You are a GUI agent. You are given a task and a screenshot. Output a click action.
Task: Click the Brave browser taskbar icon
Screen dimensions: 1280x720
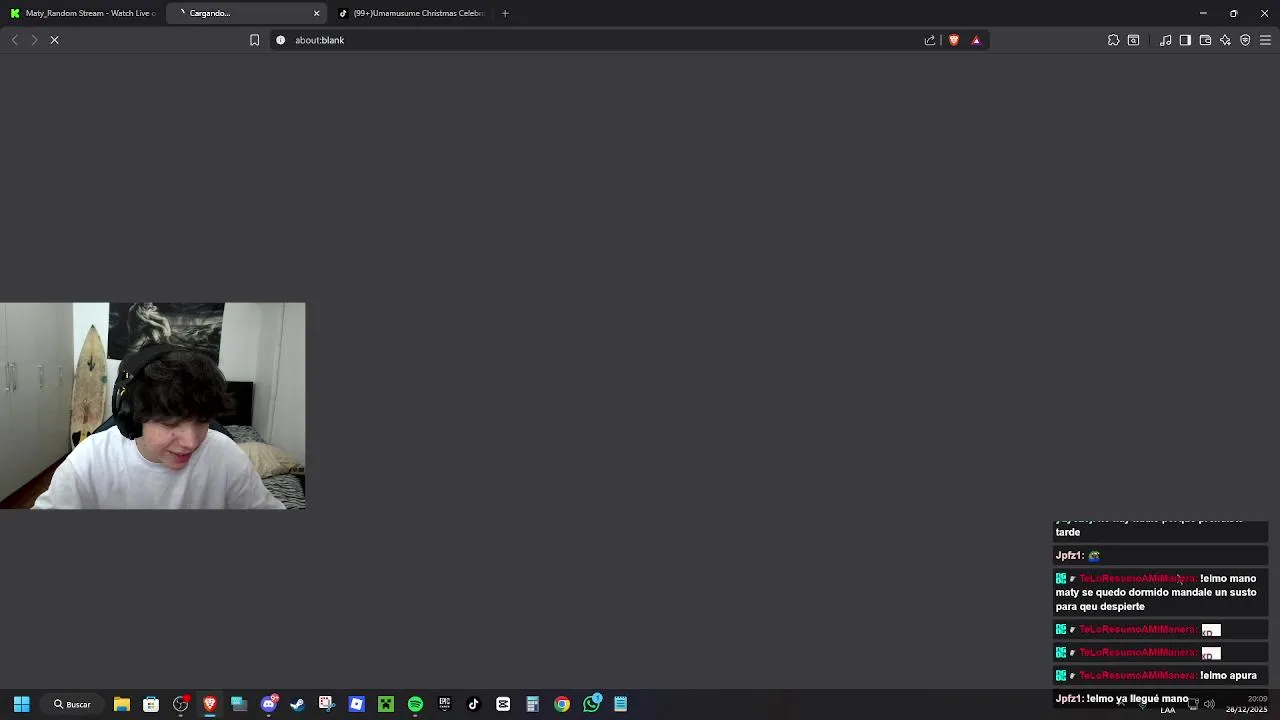[209, 704]
